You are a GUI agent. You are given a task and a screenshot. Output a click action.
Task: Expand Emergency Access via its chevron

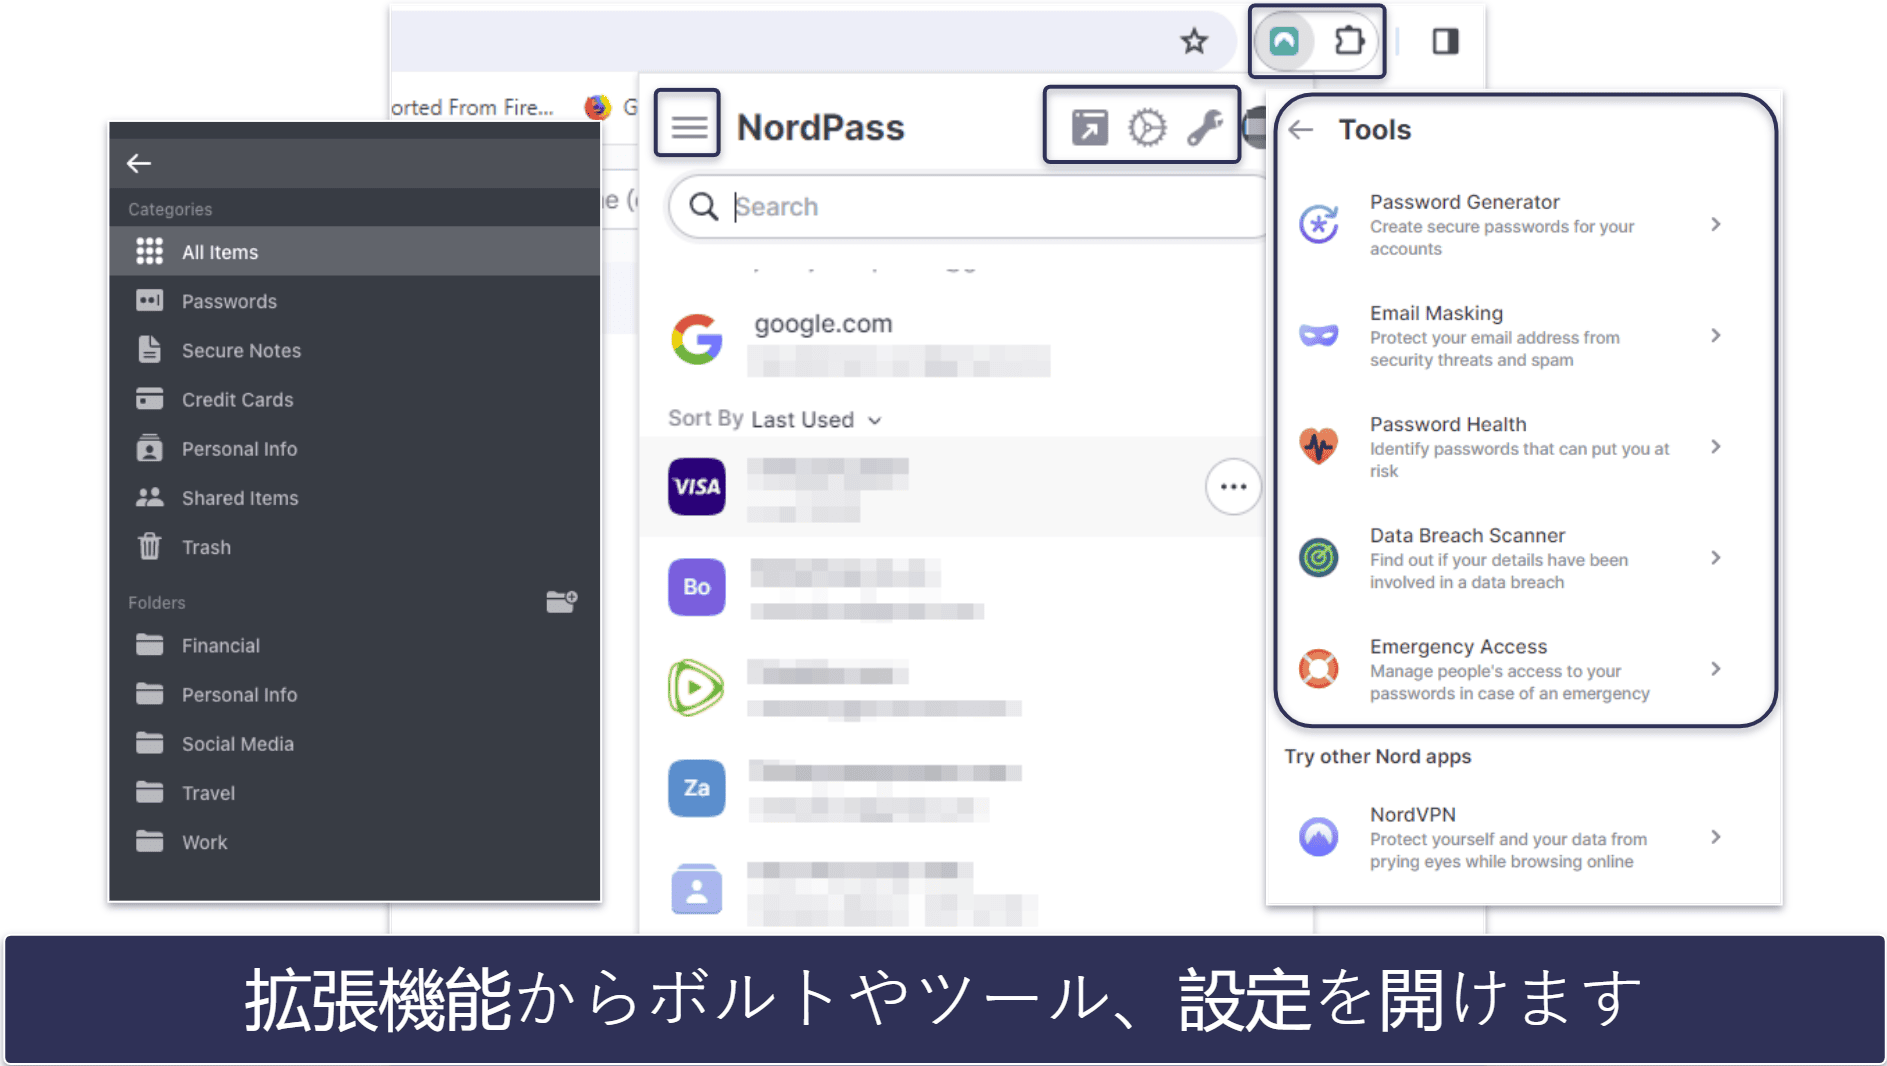tap(1716, 668)
